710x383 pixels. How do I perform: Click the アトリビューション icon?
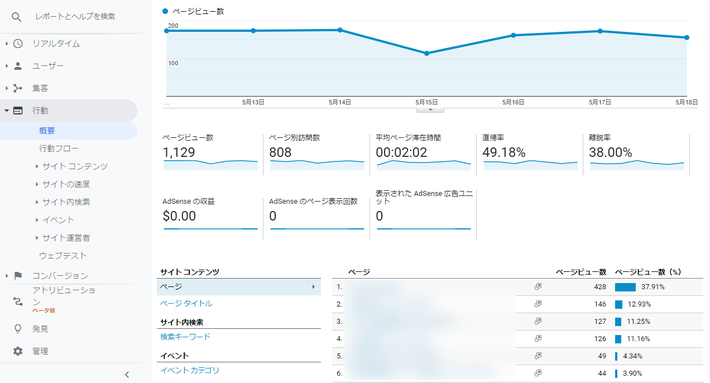[18, 301]
